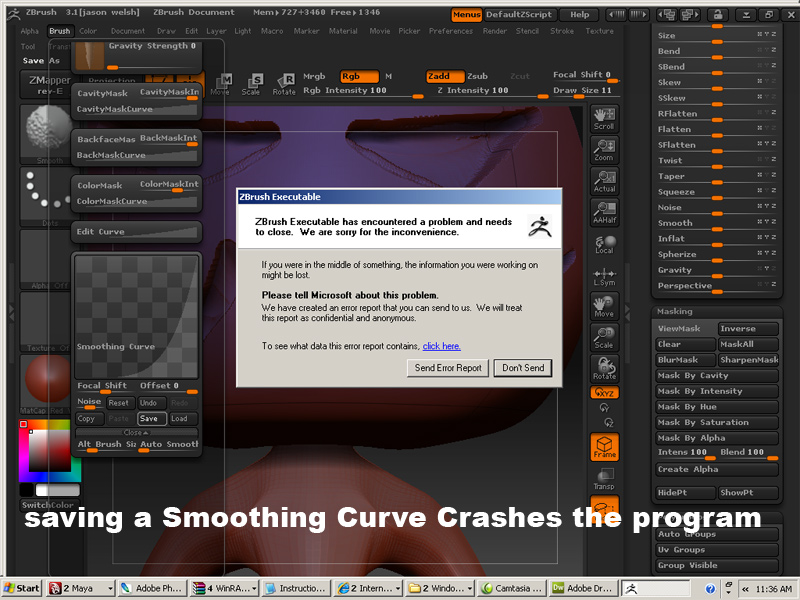Click the Smoothing Curve graph area

click(x=136, y=316)
